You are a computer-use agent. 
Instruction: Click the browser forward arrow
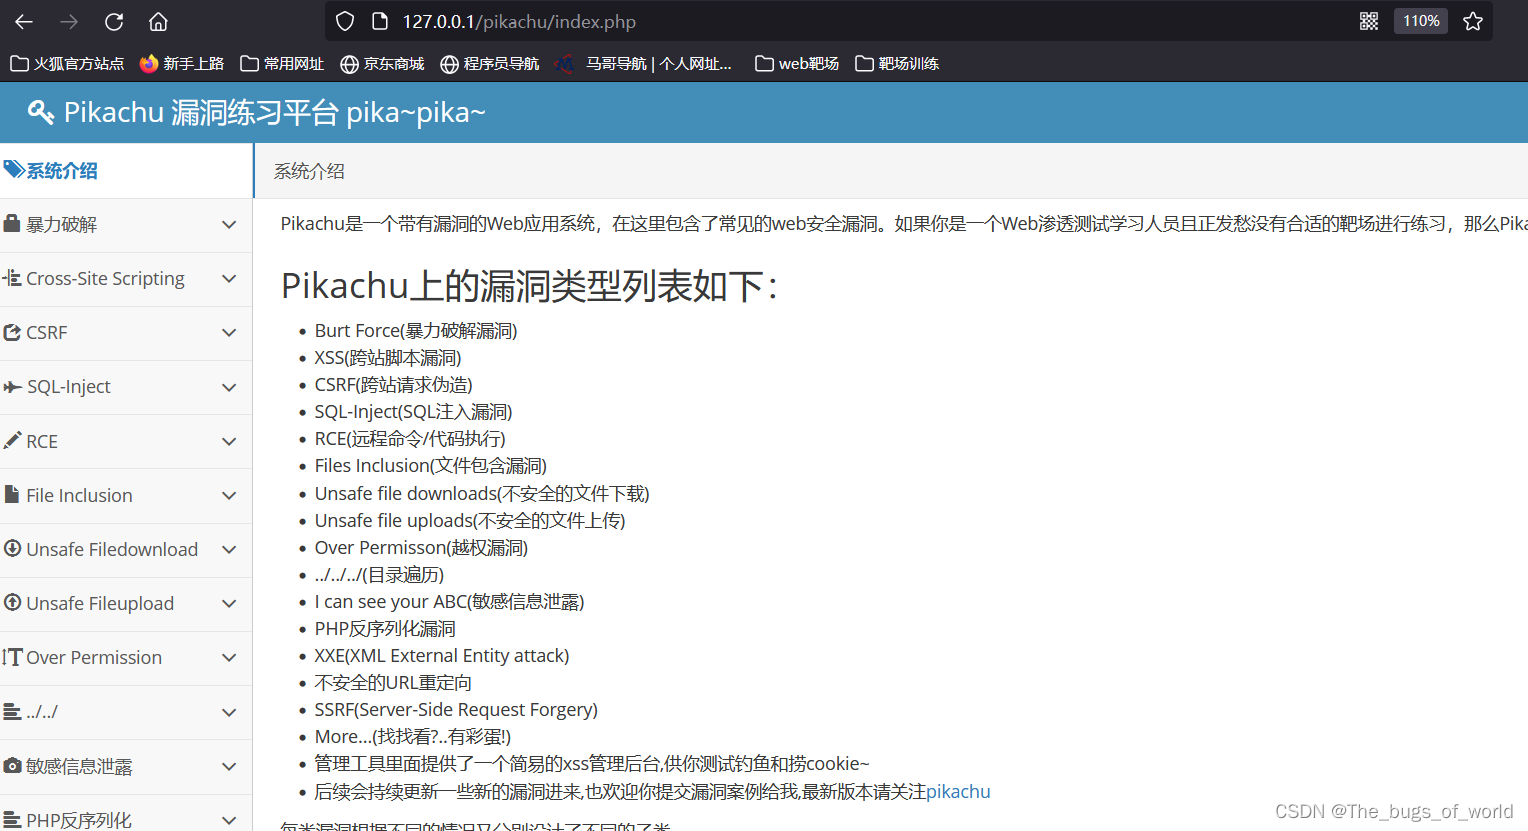point(69,21)
